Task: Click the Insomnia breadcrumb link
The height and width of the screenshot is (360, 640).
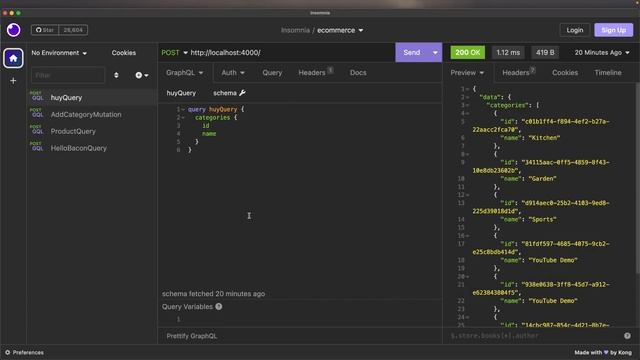Action: click(x=295, y=30)
